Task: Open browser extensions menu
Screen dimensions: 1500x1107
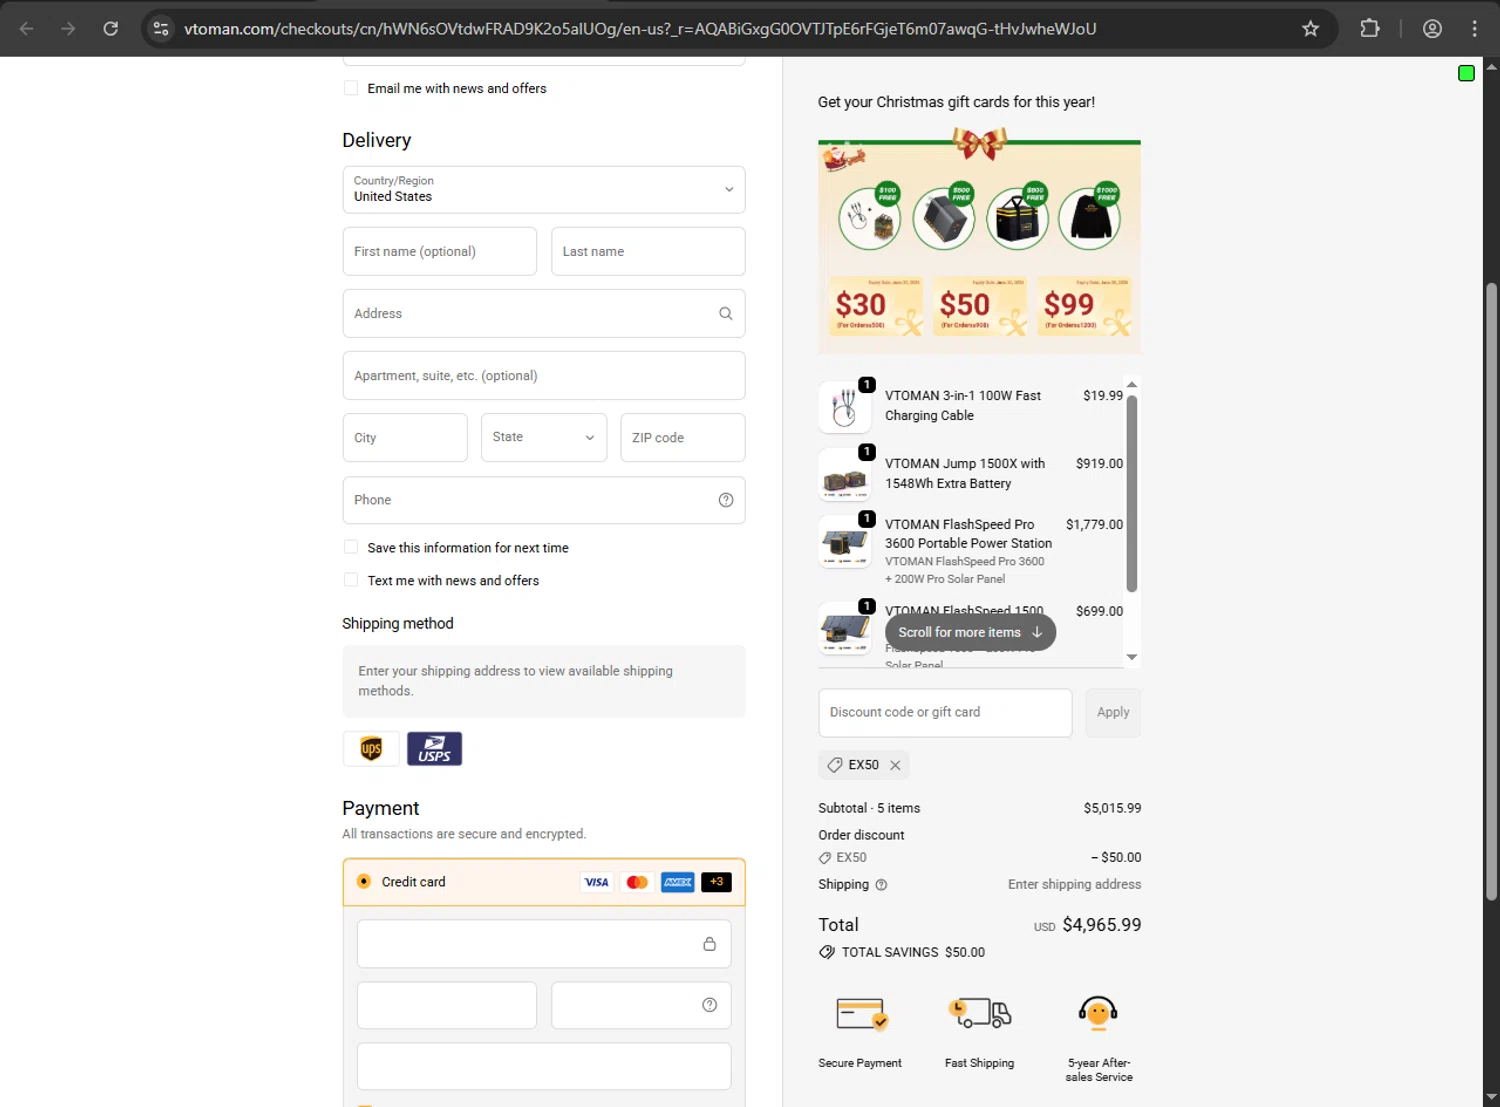Action: (x=1370, y=28)
